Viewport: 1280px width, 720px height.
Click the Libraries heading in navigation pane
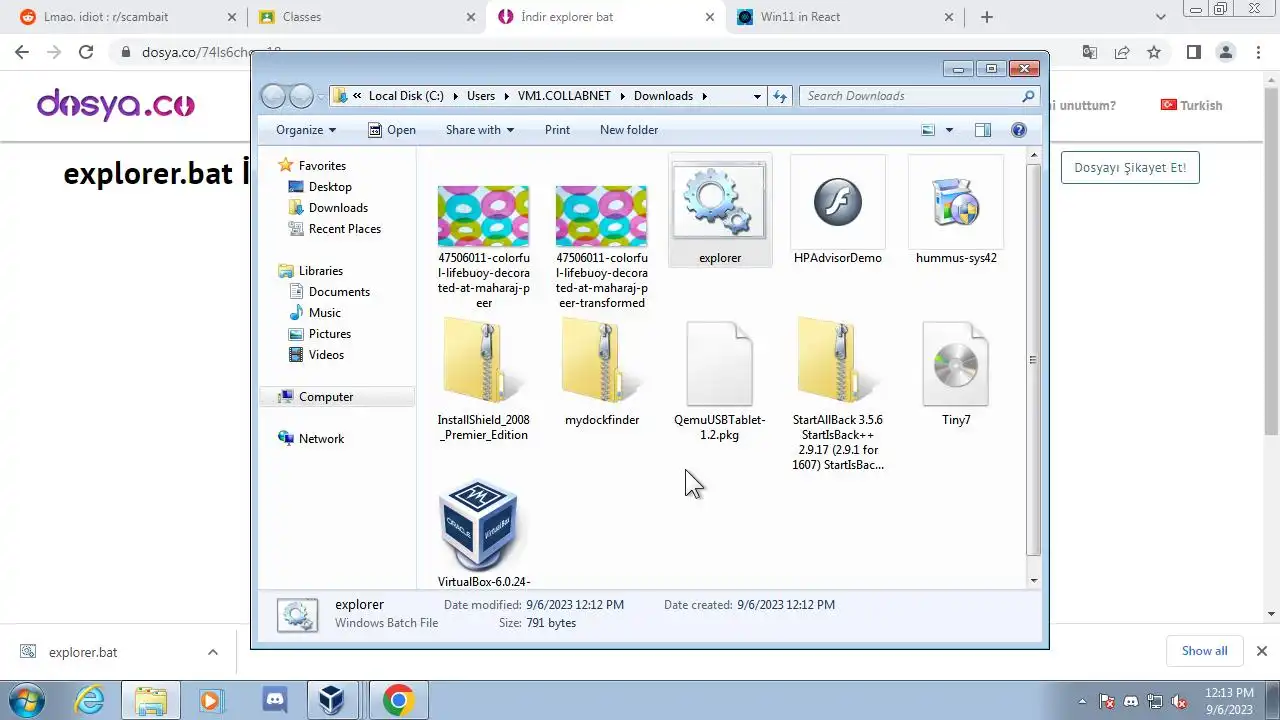[x=320, y=271]
